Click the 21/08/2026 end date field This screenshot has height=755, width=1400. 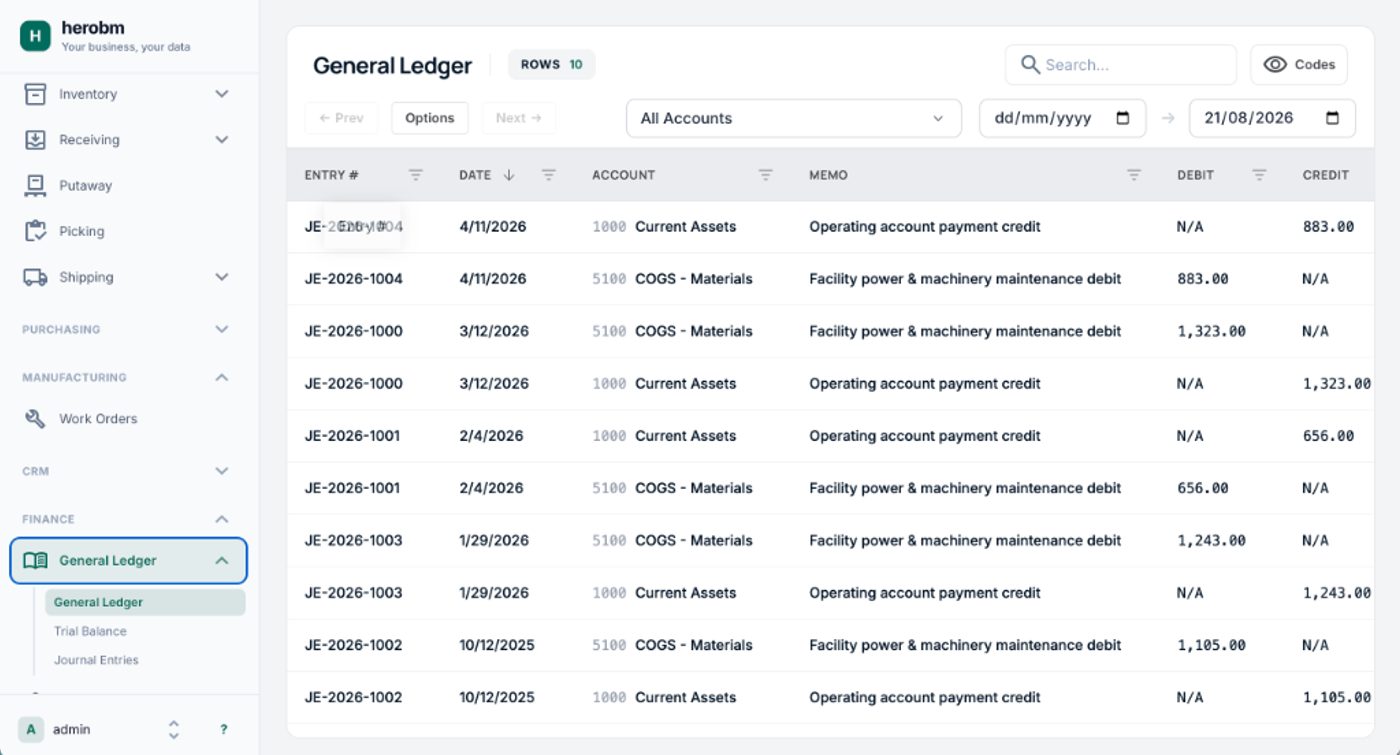point(1272,118)
